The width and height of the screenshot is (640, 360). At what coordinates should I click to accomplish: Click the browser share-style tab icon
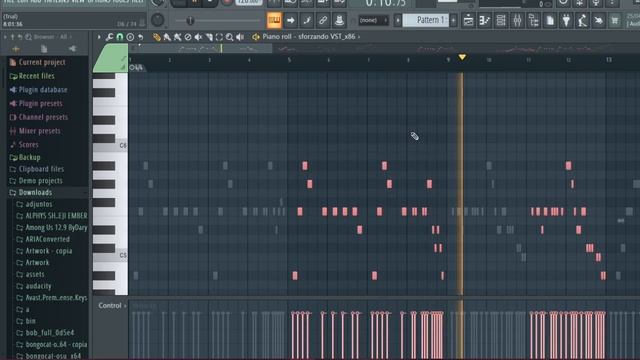72,49
